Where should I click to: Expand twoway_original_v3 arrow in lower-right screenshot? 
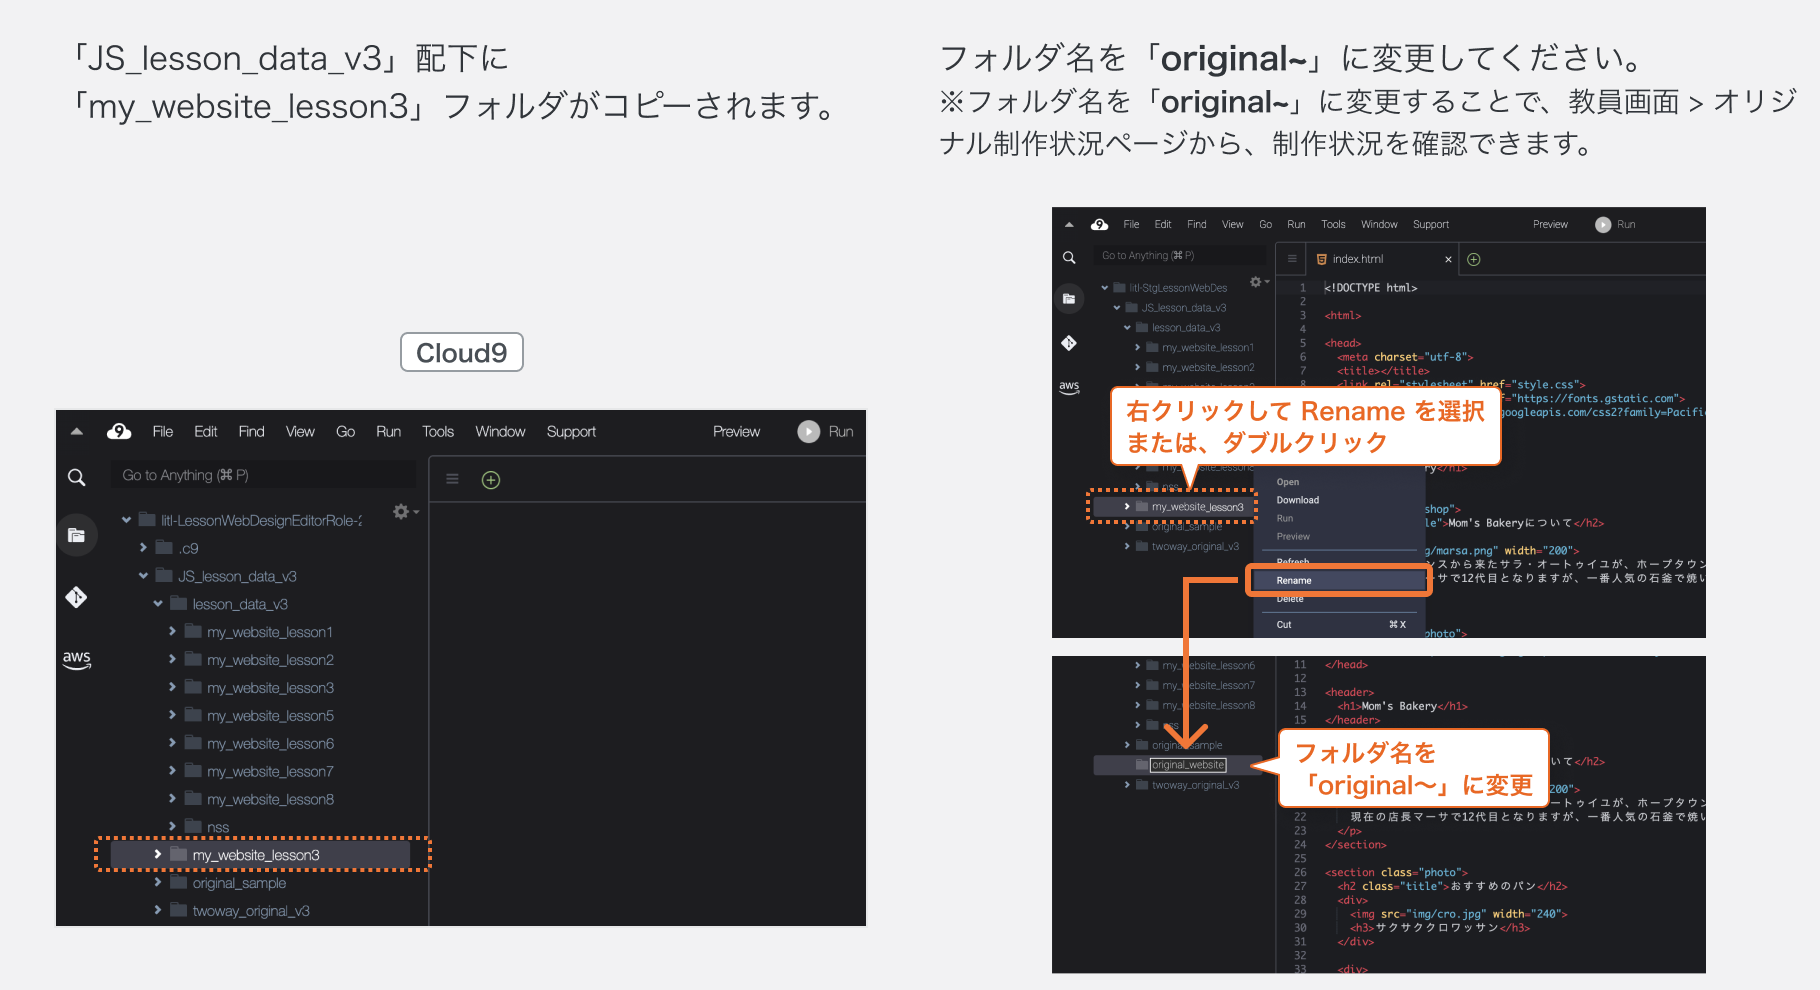[x=1127, y=785]
